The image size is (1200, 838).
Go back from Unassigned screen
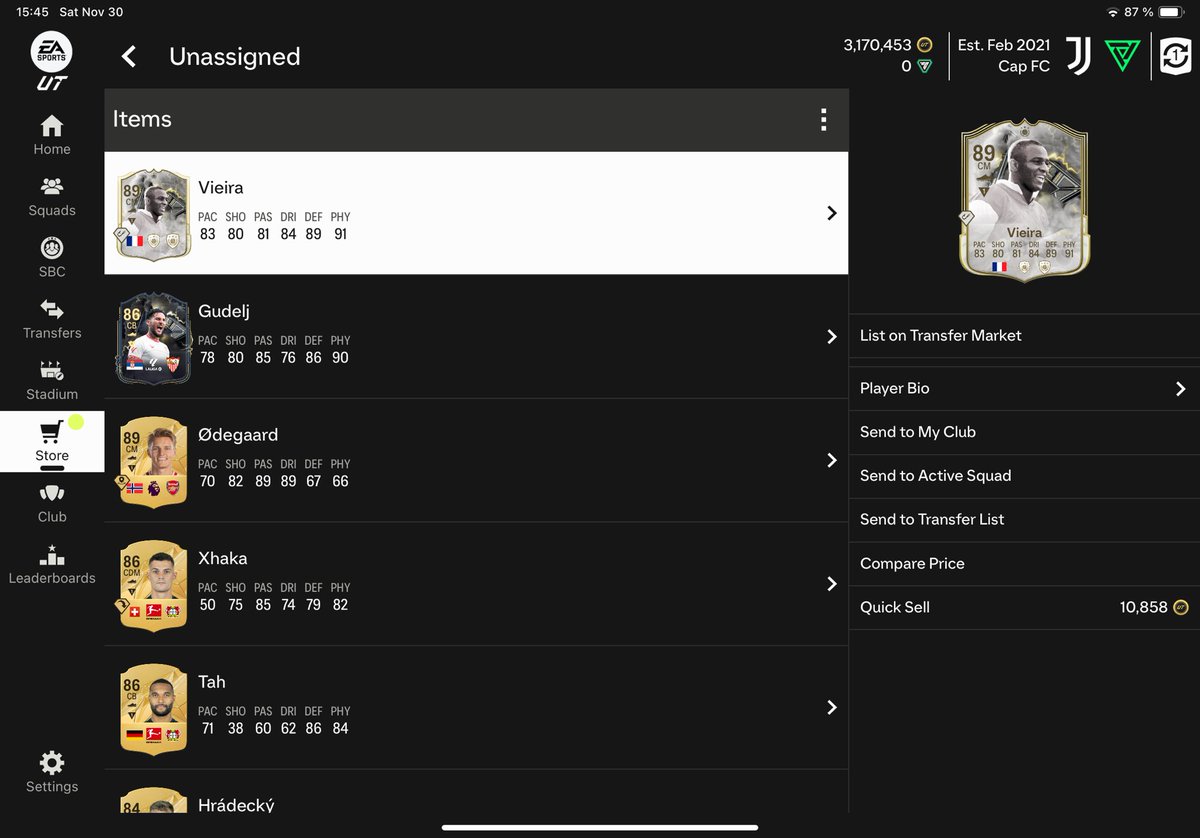coord(129,56)
